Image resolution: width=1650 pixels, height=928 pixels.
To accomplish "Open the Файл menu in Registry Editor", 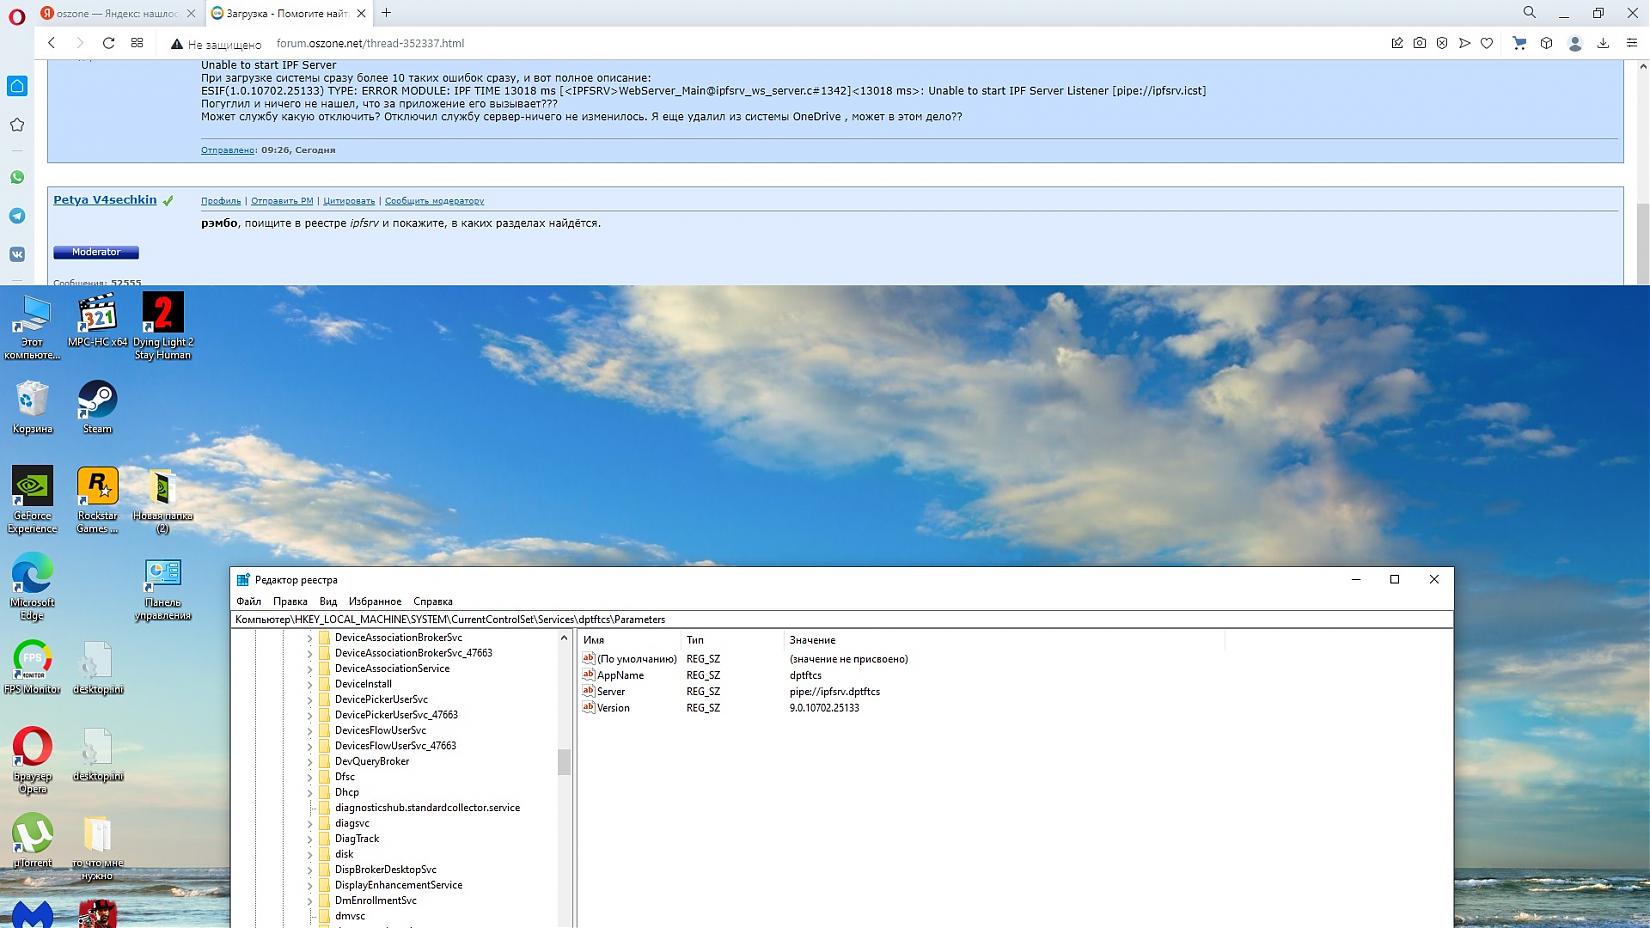I will [x=248, y=601].
